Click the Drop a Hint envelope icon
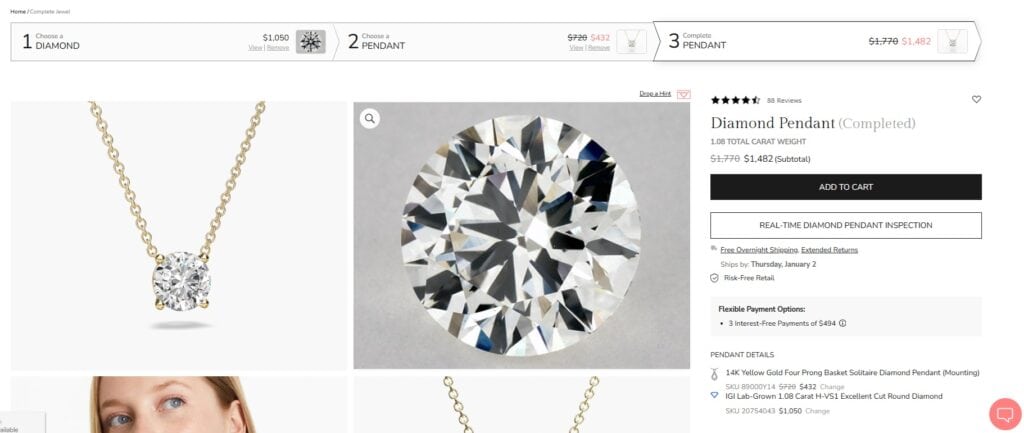The image size is (1024, 433). (684, 94)
